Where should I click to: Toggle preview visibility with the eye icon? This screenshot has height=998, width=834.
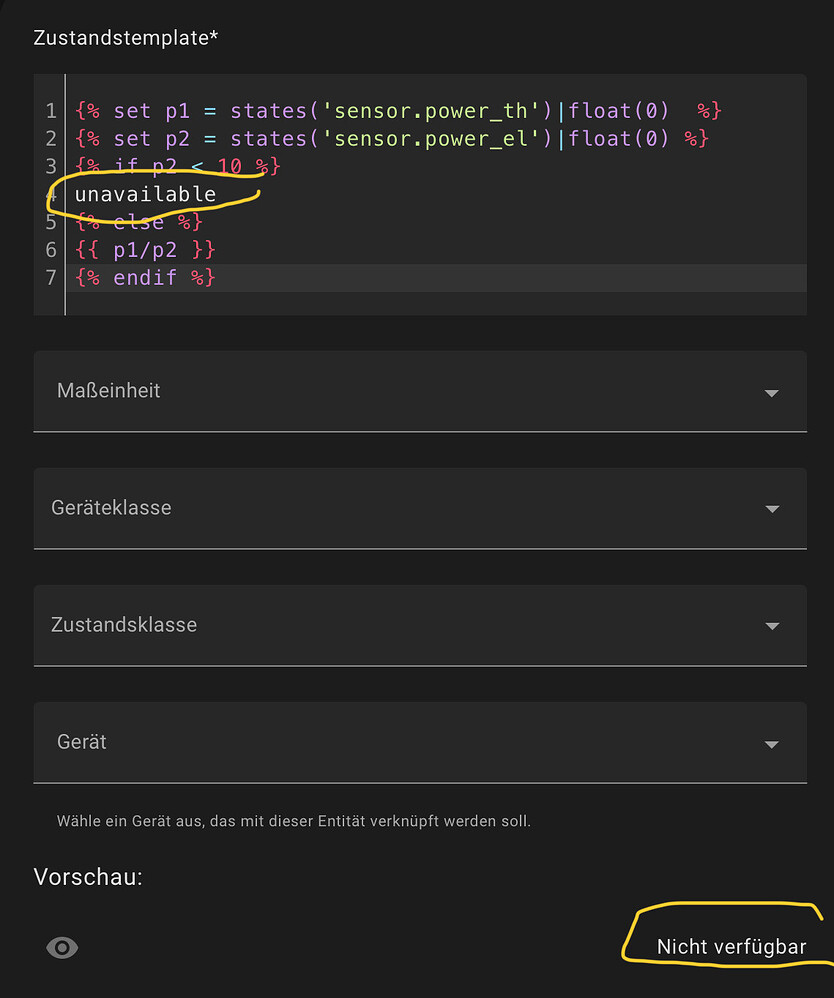click(62, 947)
